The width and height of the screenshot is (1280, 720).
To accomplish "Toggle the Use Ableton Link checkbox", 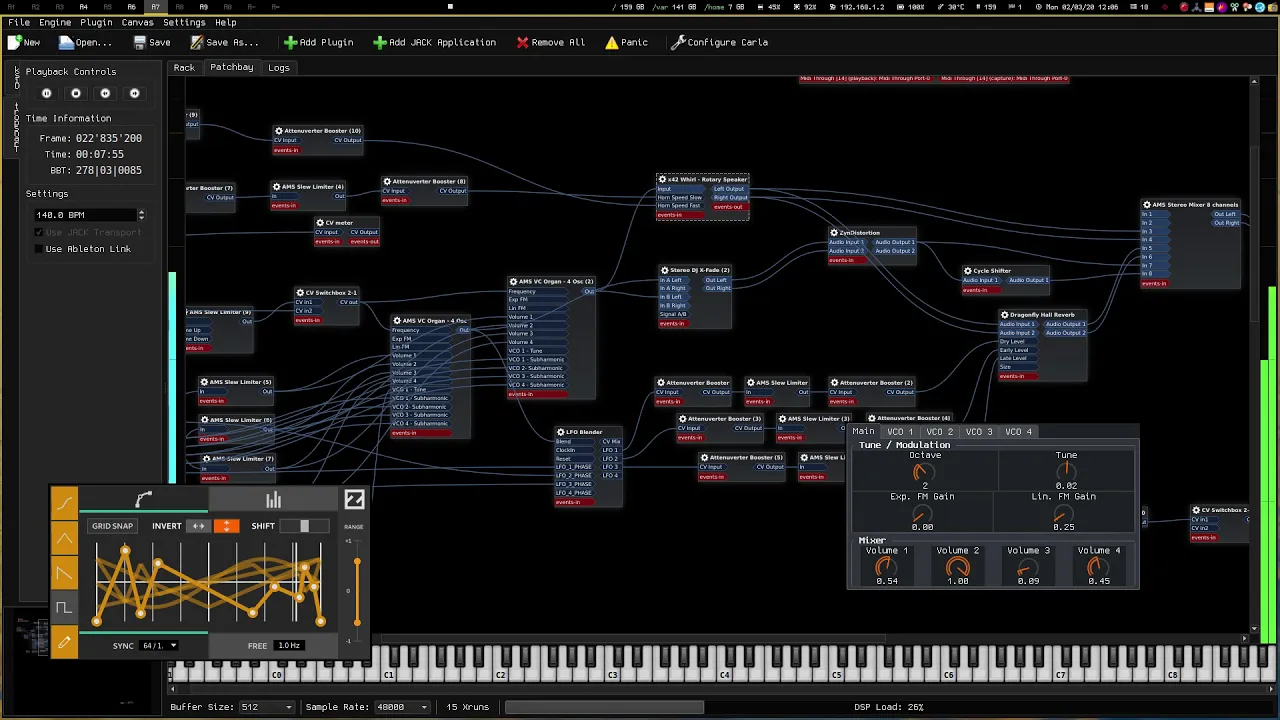I will point(39,249).
